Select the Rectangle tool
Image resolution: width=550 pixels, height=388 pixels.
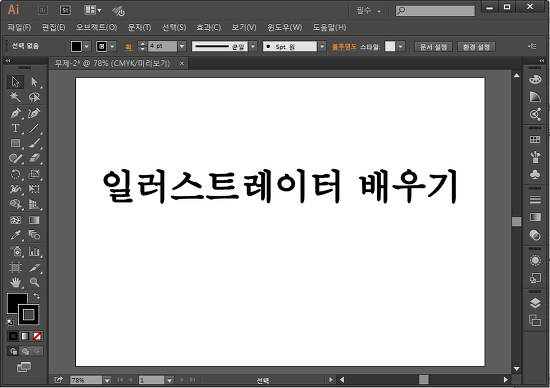pyautogui.click(x=15, y=143)
